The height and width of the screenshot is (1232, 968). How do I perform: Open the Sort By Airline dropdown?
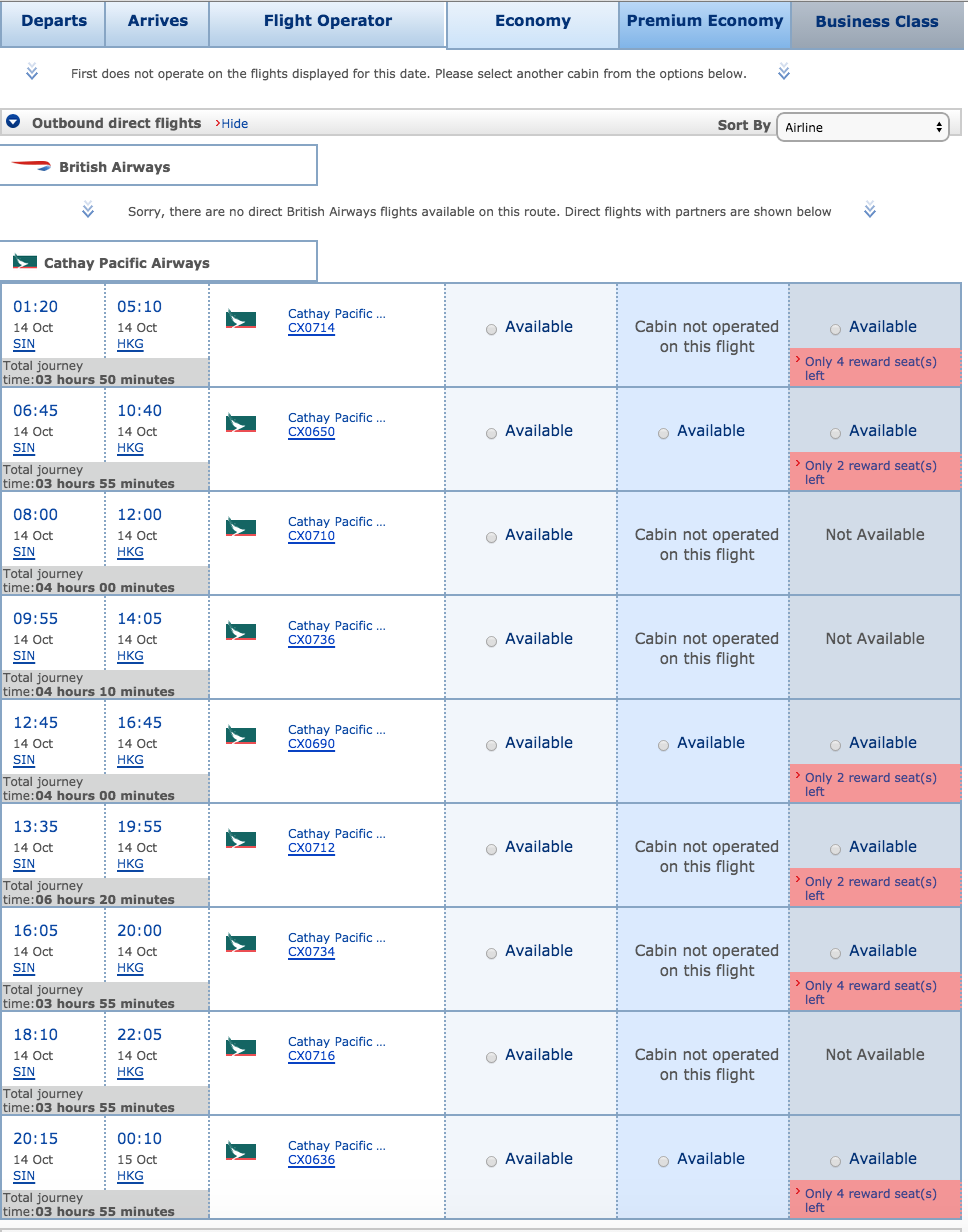pyautogui.click(x=862, y=127)
